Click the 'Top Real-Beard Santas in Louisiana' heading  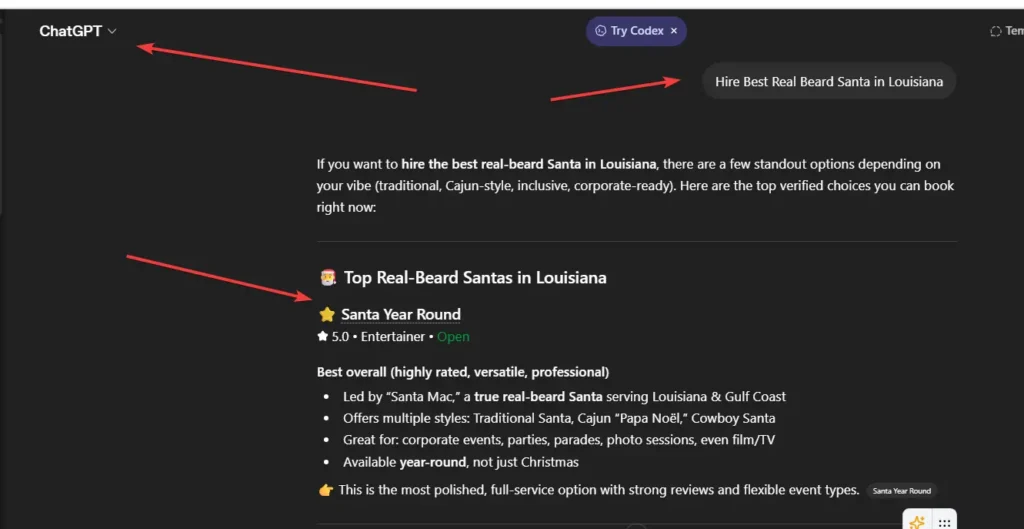coord(475,278)
